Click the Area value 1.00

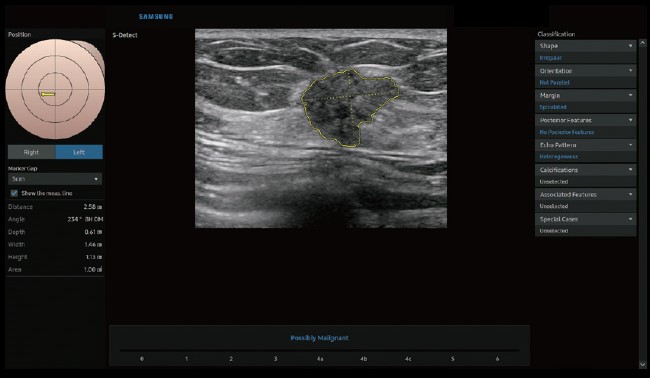pos(93,269)
